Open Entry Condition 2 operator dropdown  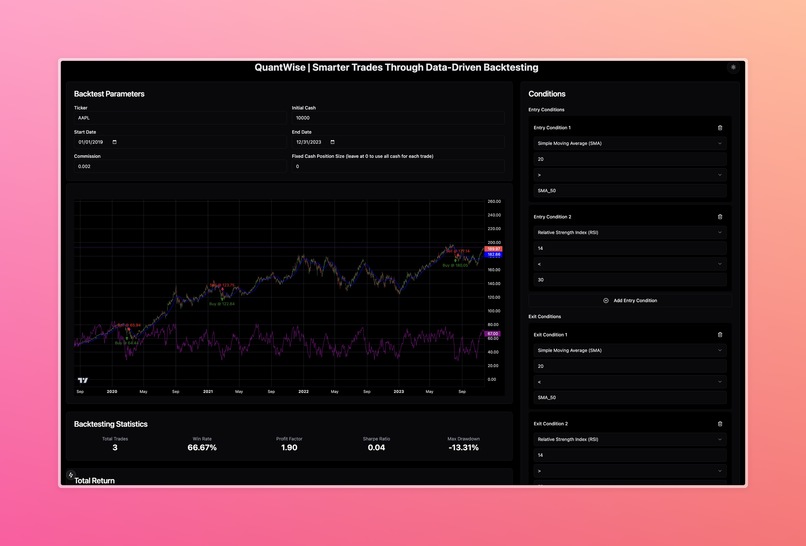pos(630,264)
